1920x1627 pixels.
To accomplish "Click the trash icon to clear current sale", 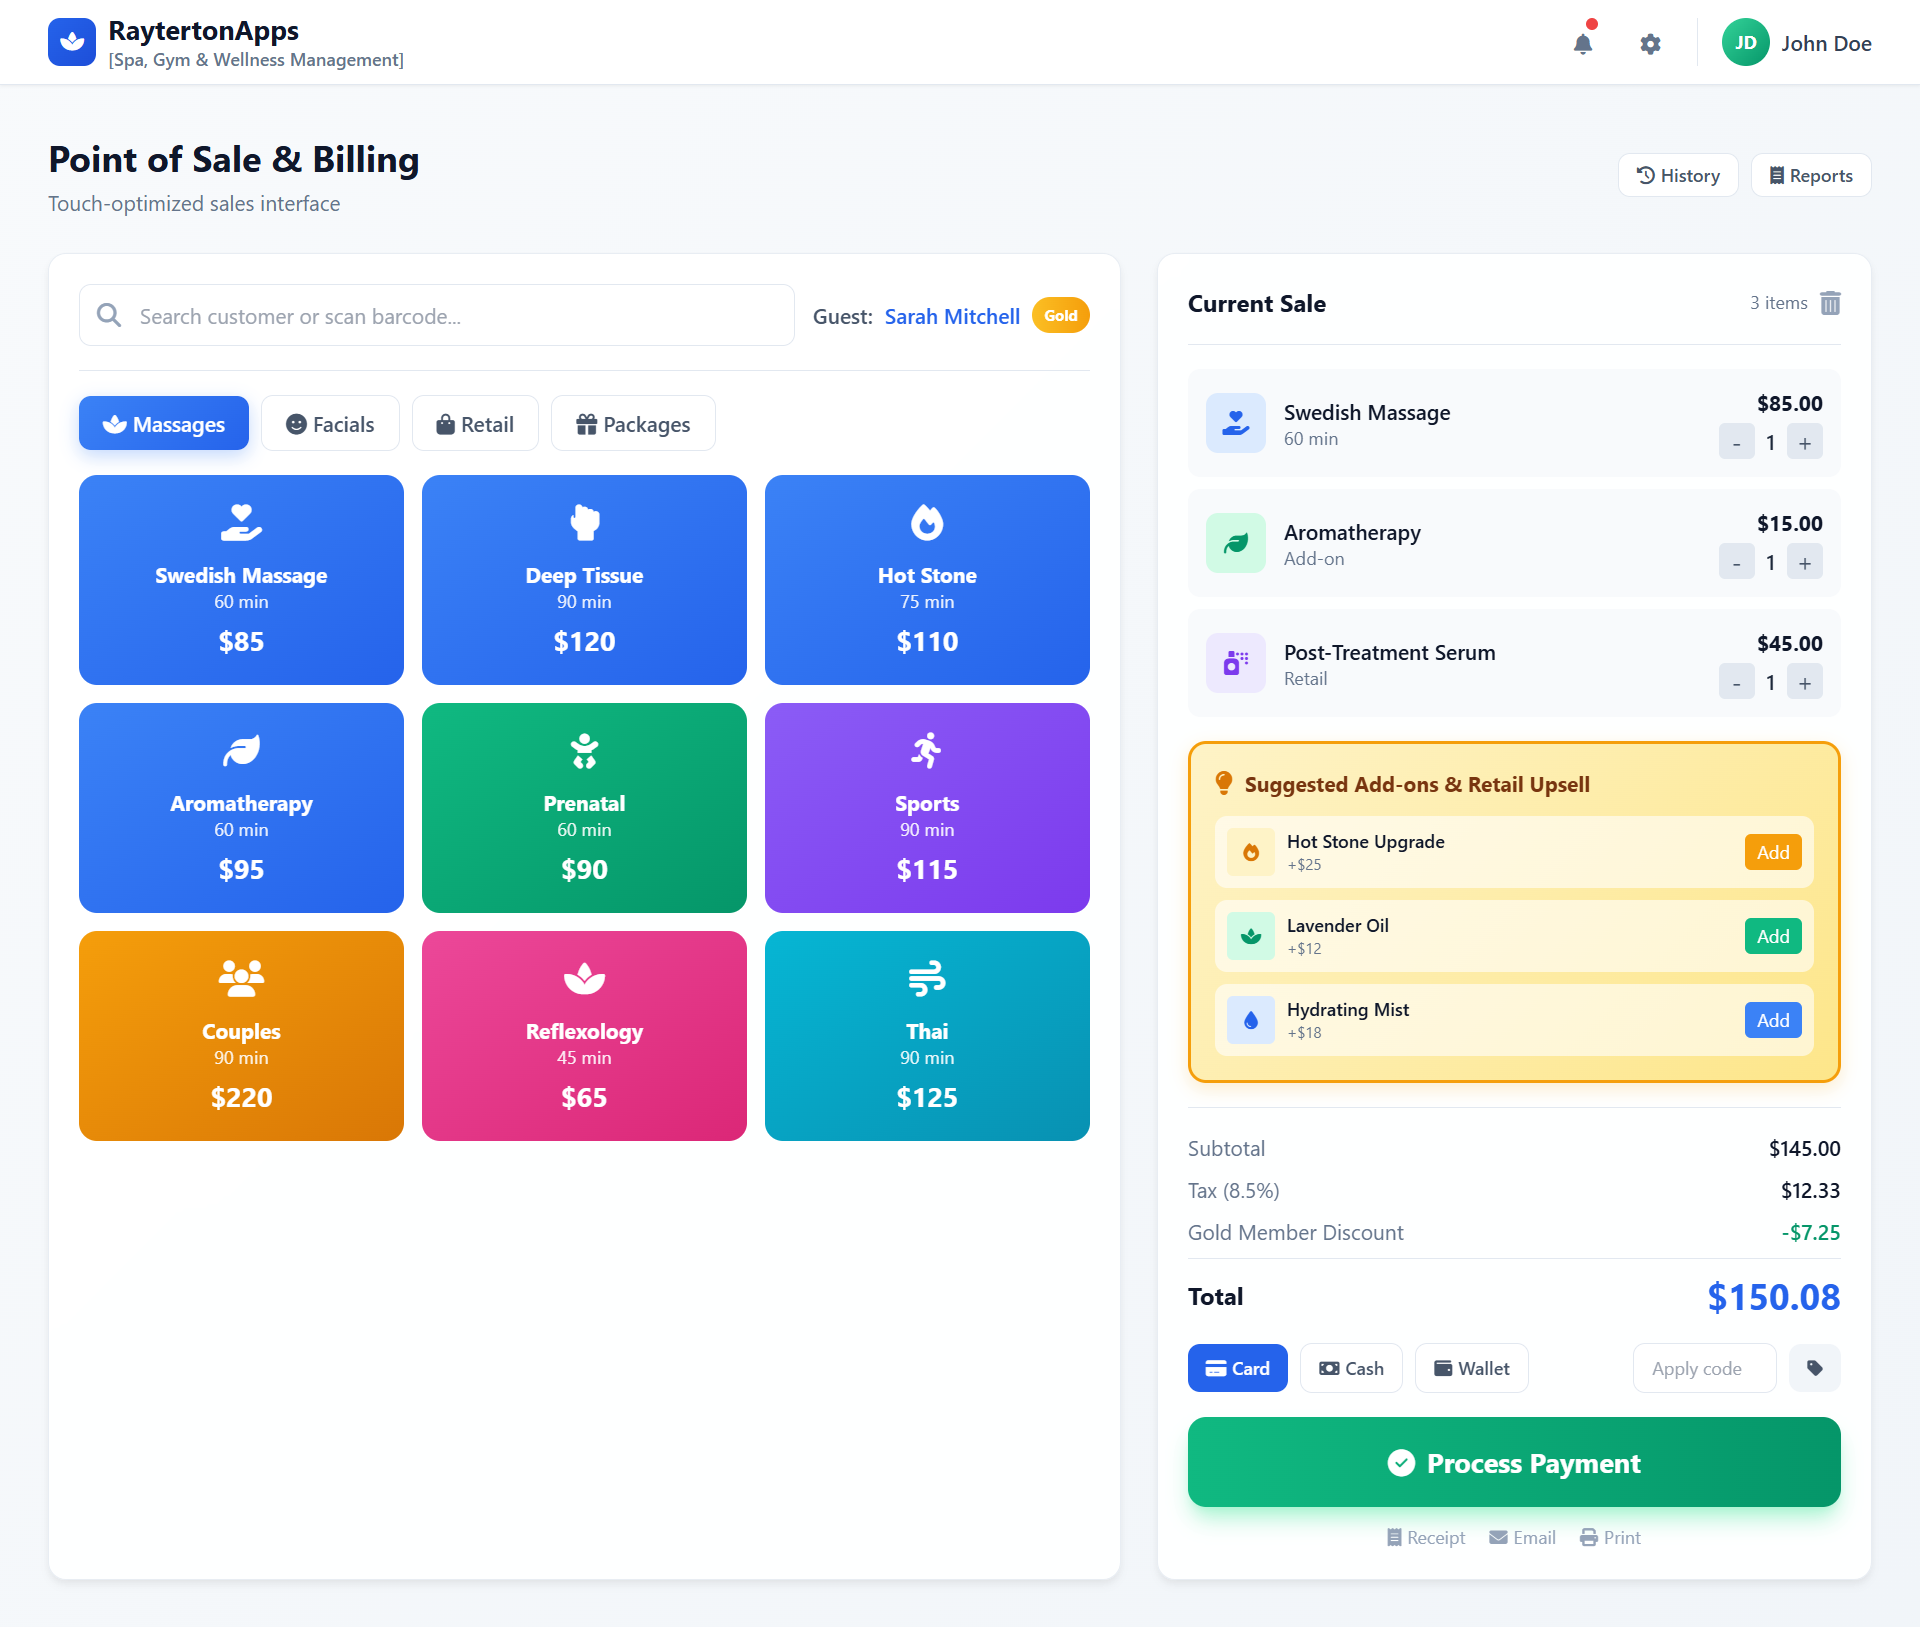I will (1831, 303).
